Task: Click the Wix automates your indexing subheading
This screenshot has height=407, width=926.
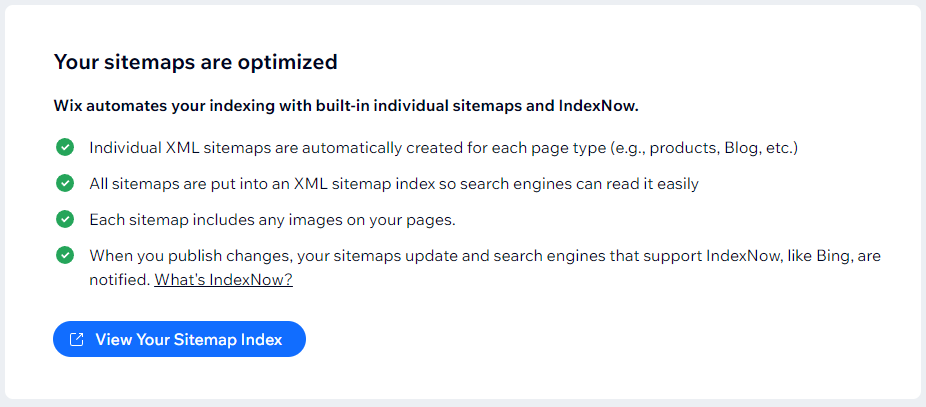Action: pyautogui.click(x=345, y=105)
